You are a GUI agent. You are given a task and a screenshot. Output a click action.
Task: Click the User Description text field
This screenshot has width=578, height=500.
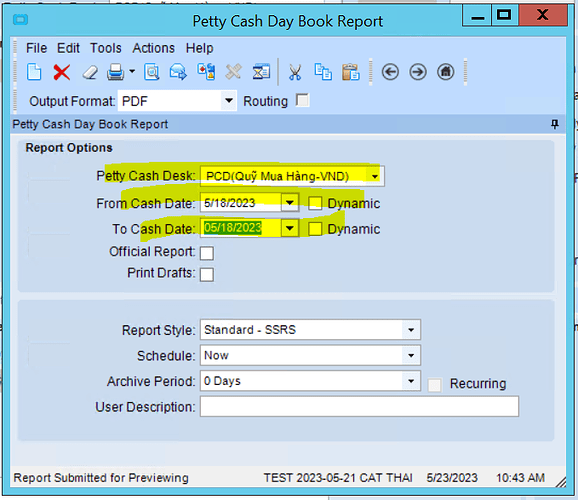tap(359, 407)
